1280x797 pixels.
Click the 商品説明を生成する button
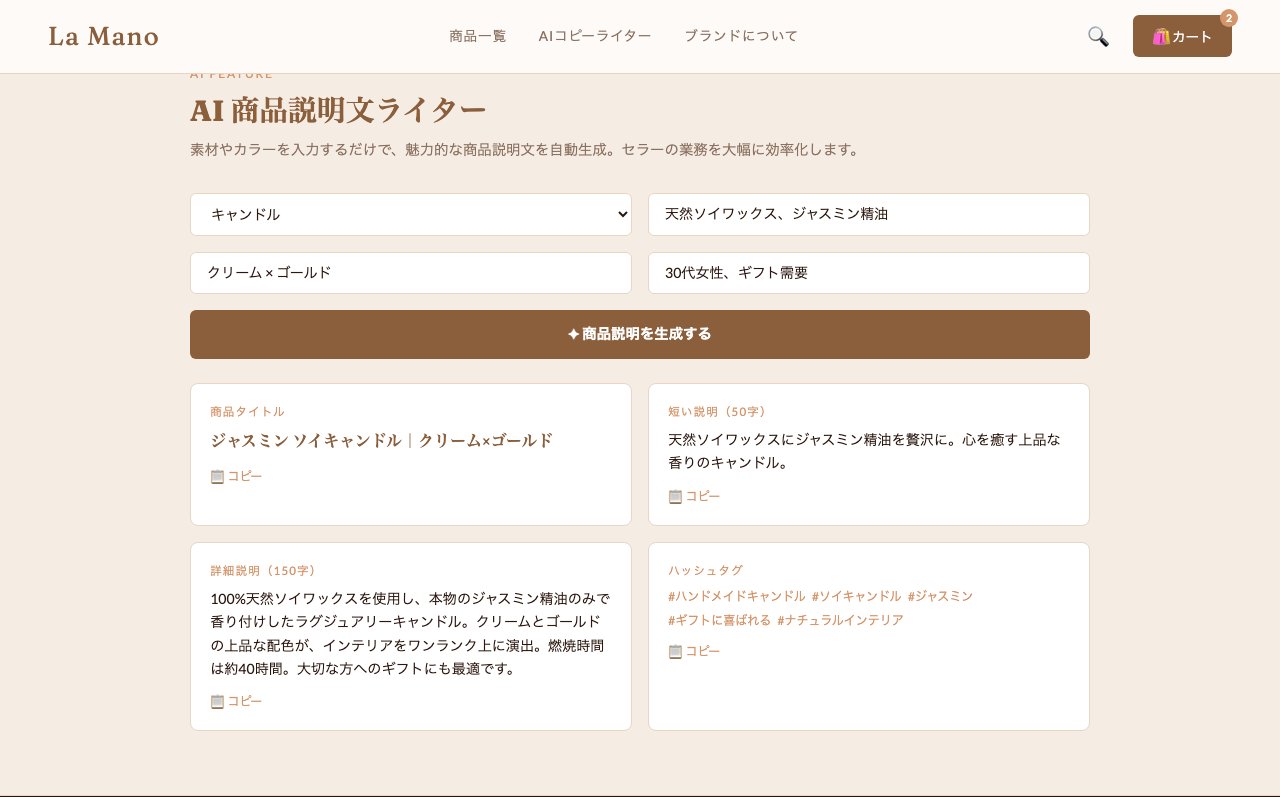point(640,334)
